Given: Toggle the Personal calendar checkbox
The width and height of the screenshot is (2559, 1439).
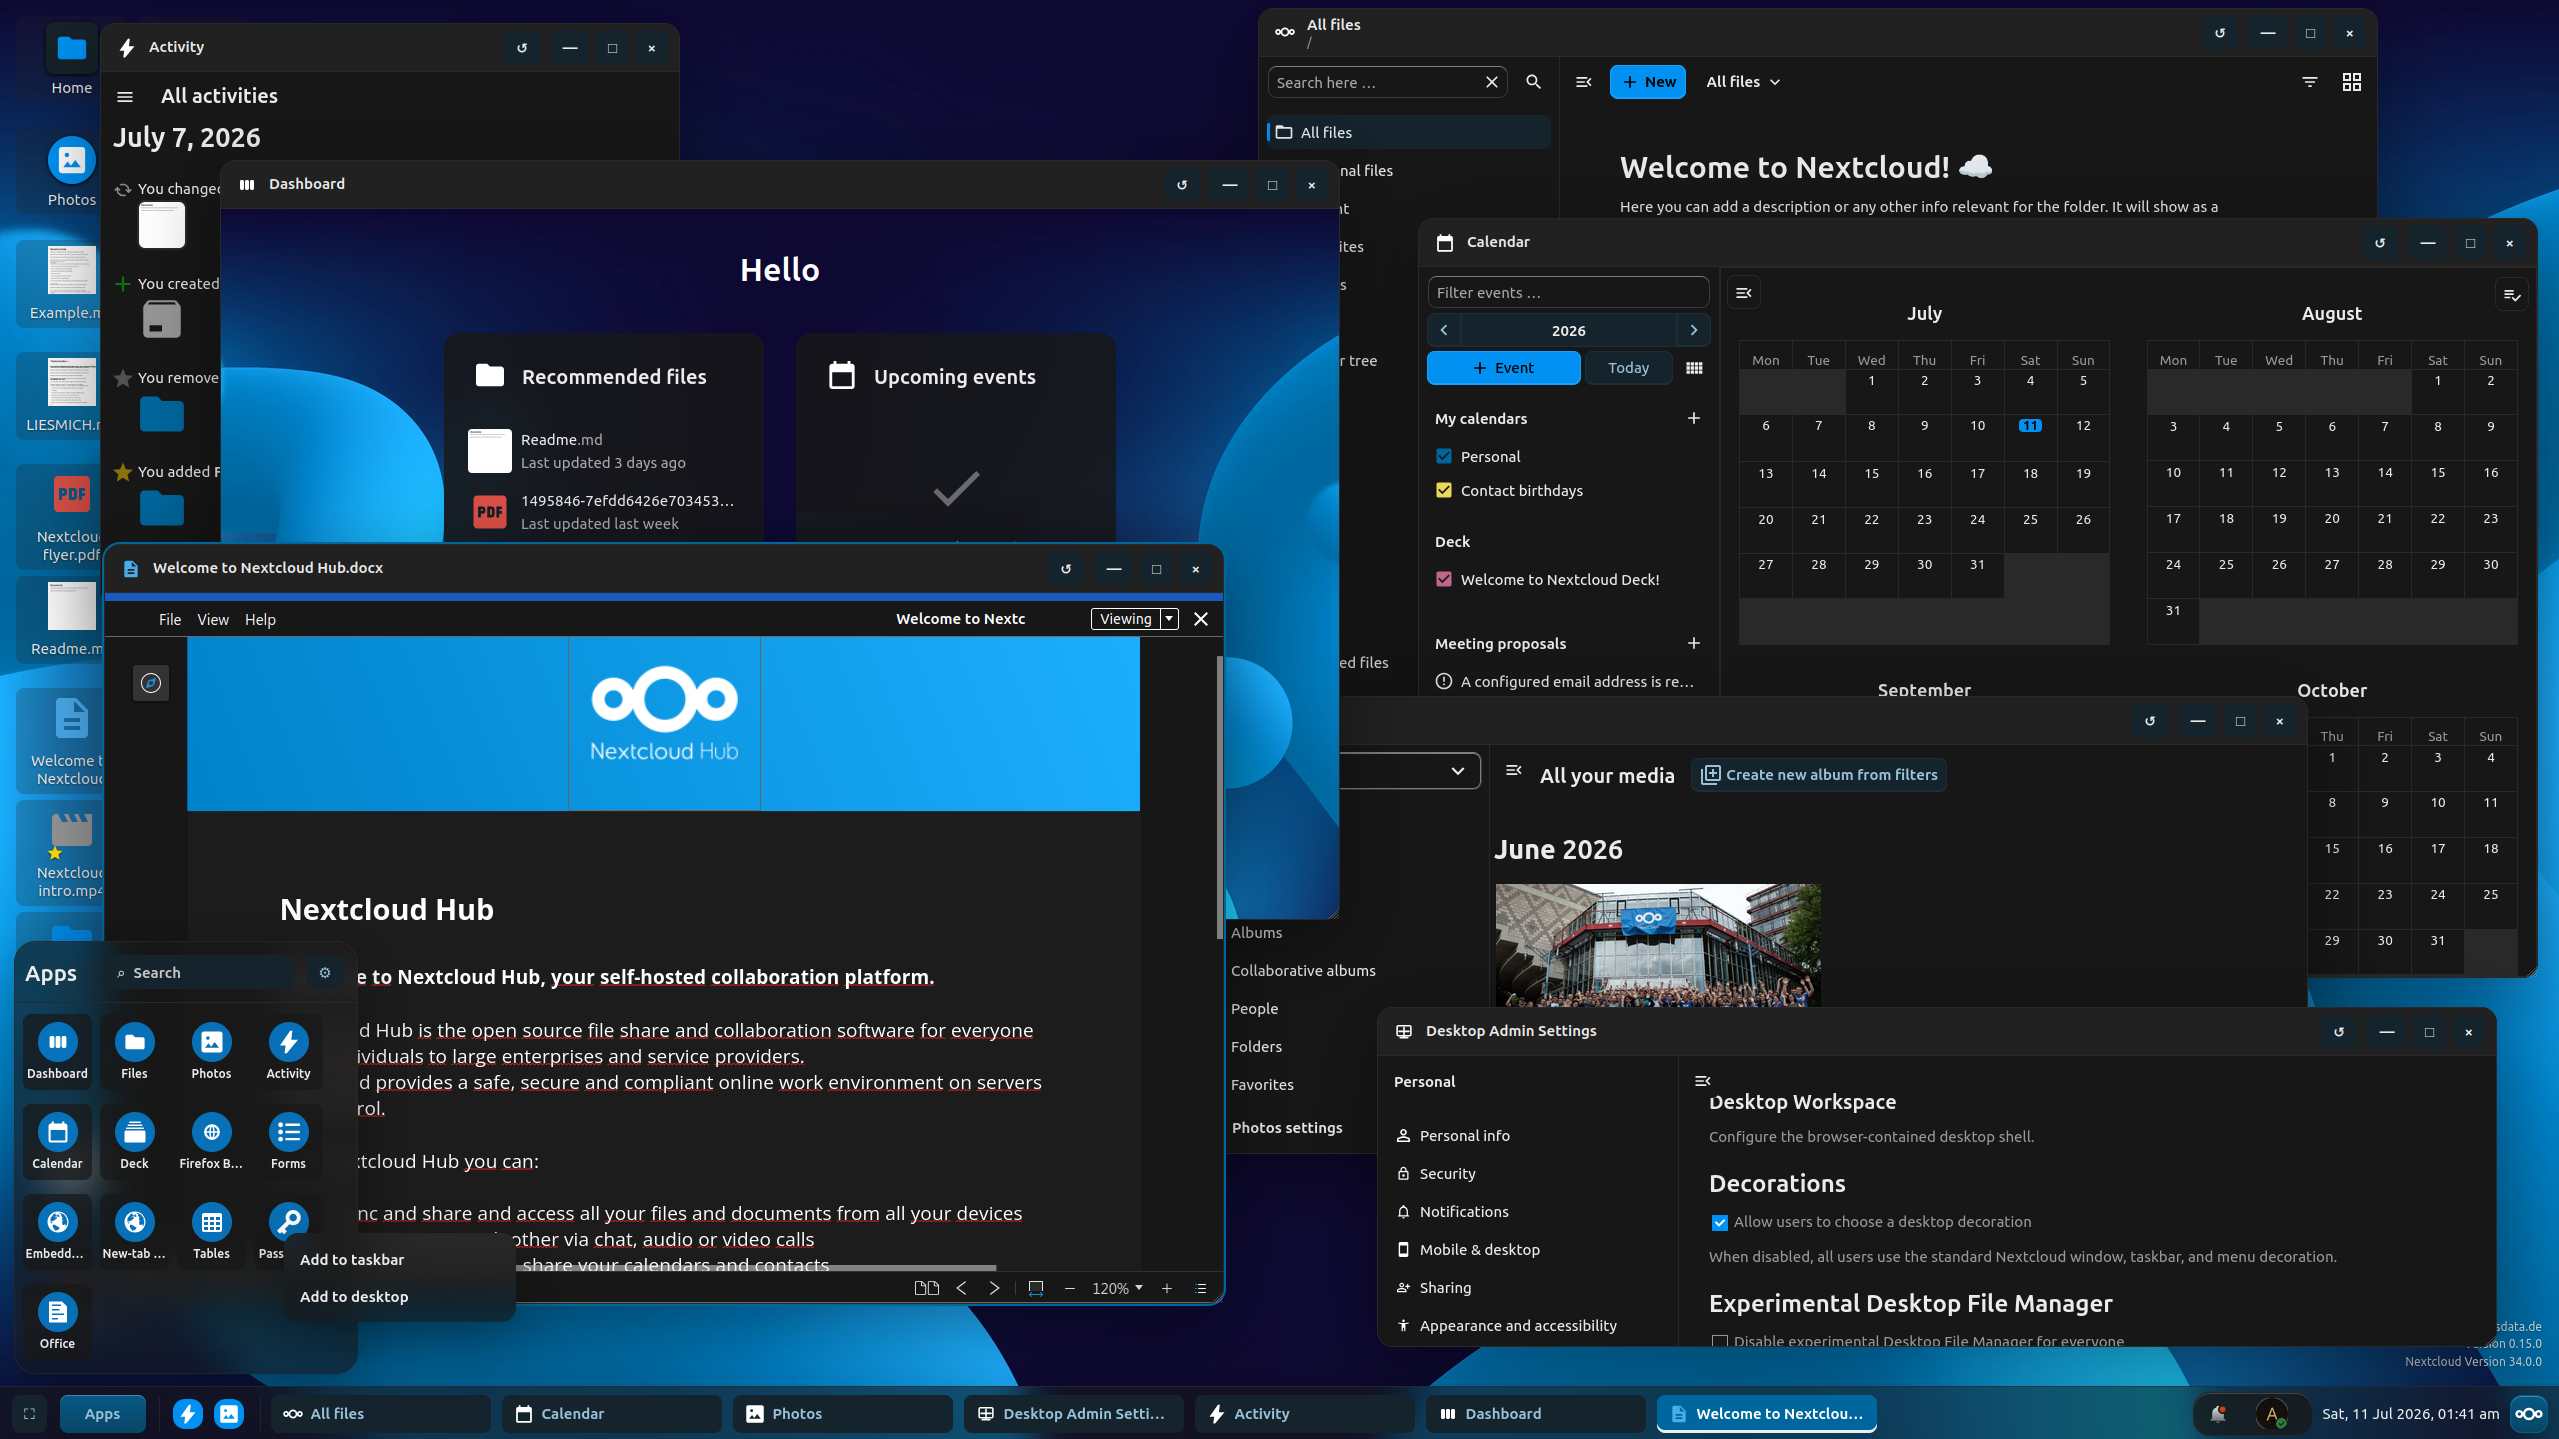Looking at the screenshot, I should tap(1444, 456).
